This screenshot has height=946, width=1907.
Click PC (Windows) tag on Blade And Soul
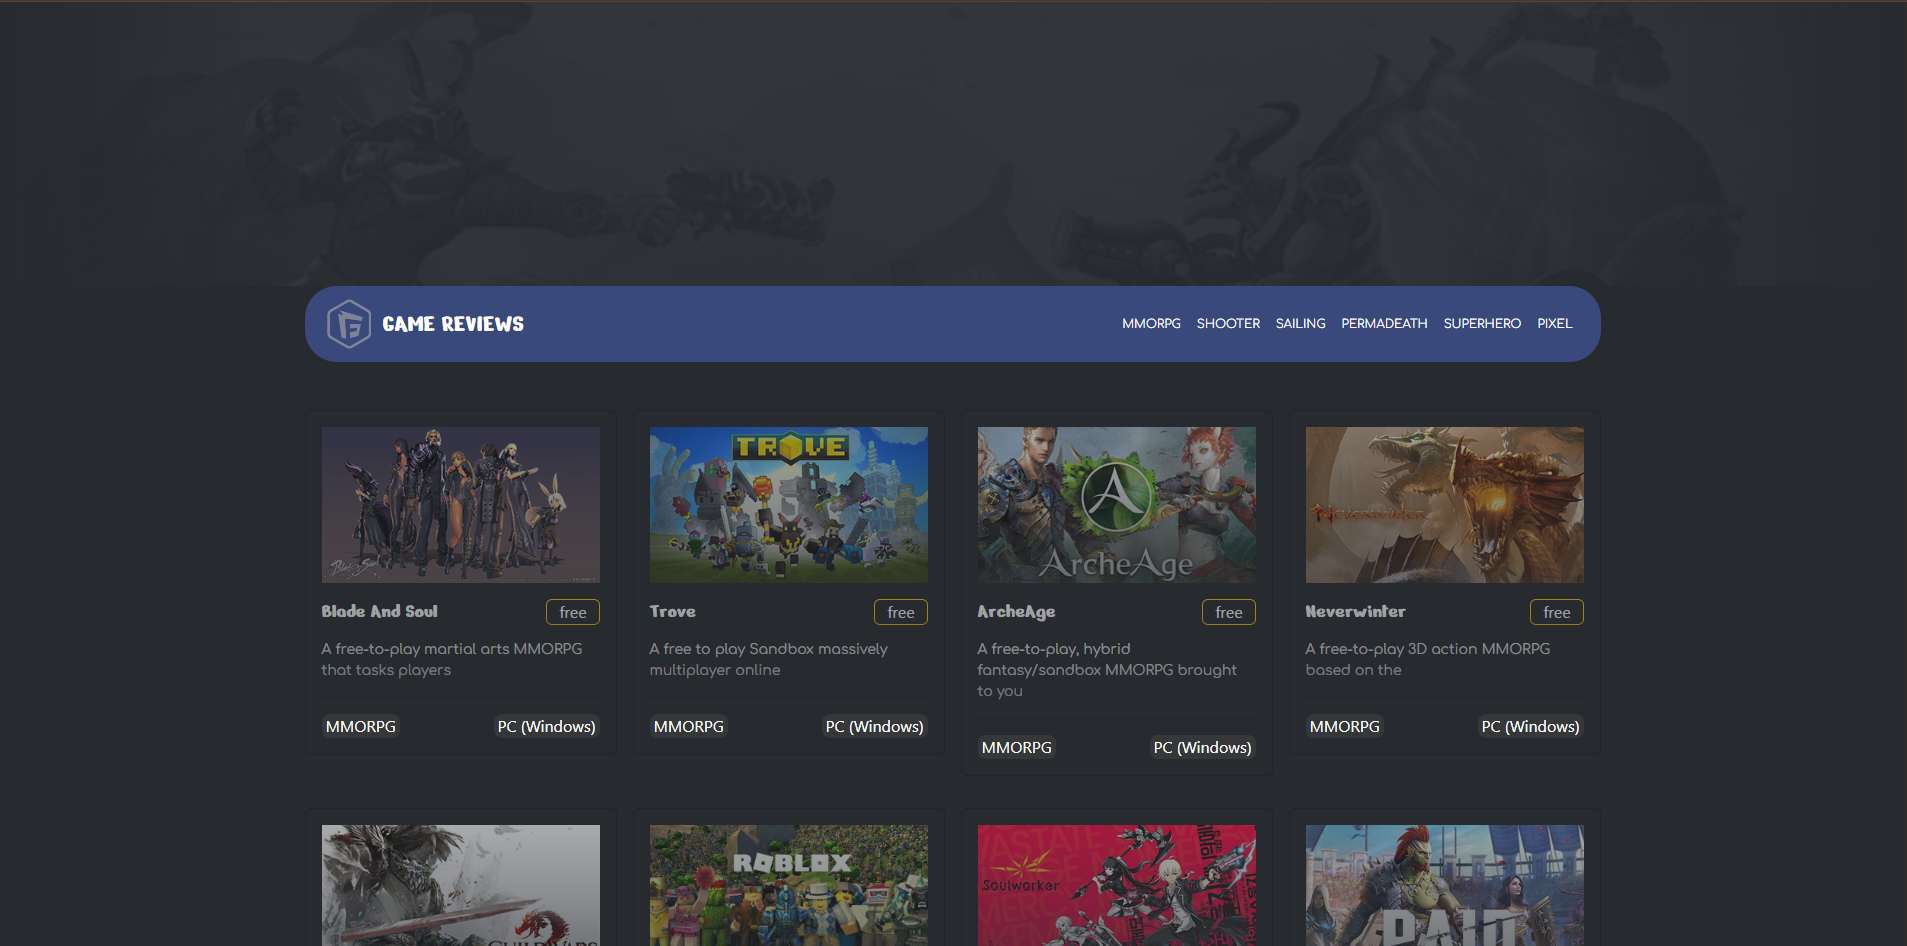coord(547,727)
